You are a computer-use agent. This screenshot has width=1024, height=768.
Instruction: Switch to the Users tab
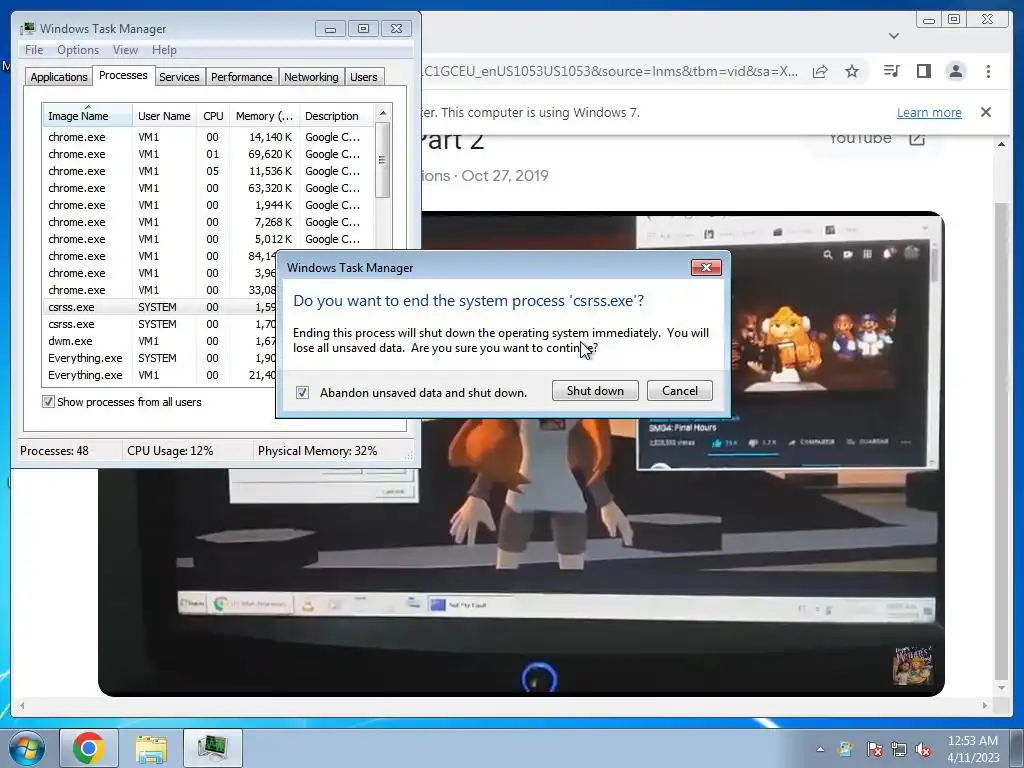(x=364, y=77)
